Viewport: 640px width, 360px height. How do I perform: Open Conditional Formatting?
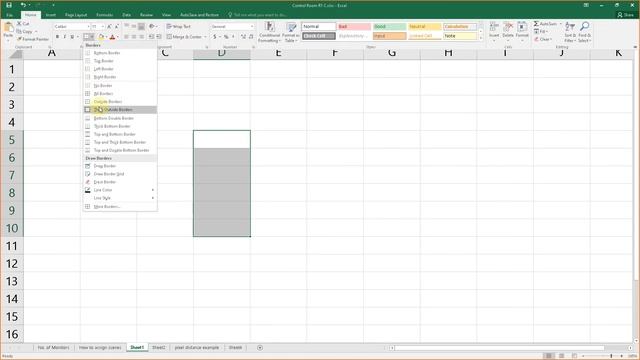pos(269,32)
